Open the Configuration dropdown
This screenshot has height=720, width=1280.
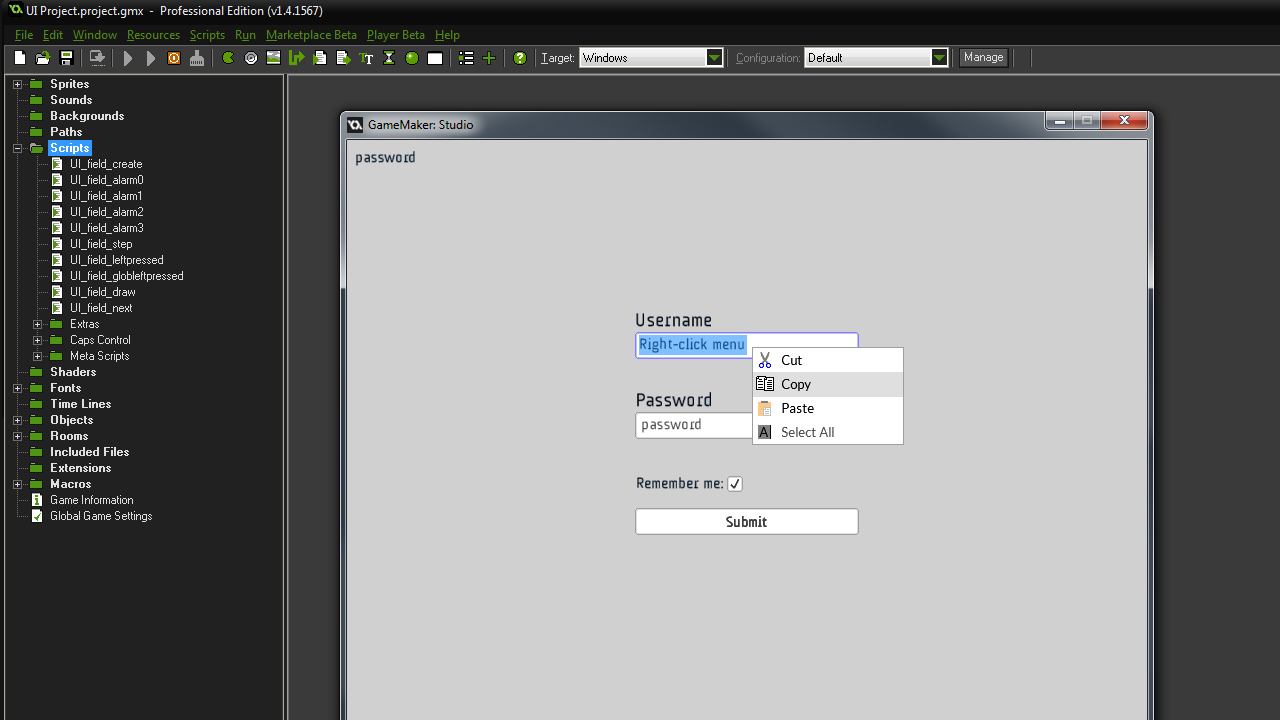(x=939, y=58)
